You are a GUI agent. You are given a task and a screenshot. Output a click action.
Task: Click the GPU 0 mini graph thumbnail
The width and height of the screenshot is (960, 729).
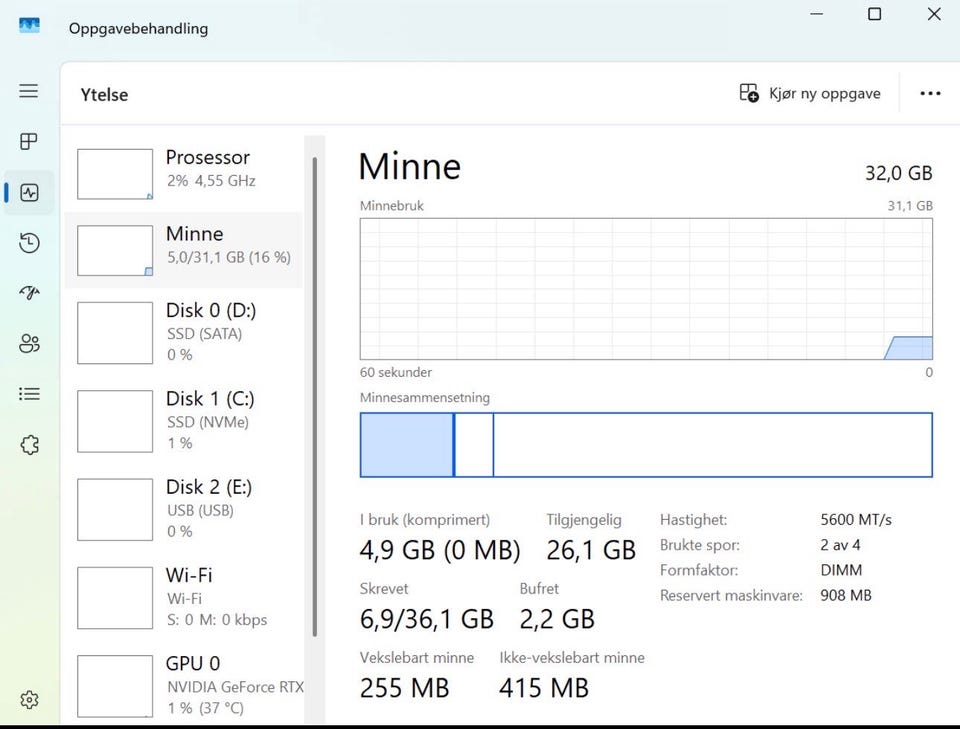pos(115,686)
